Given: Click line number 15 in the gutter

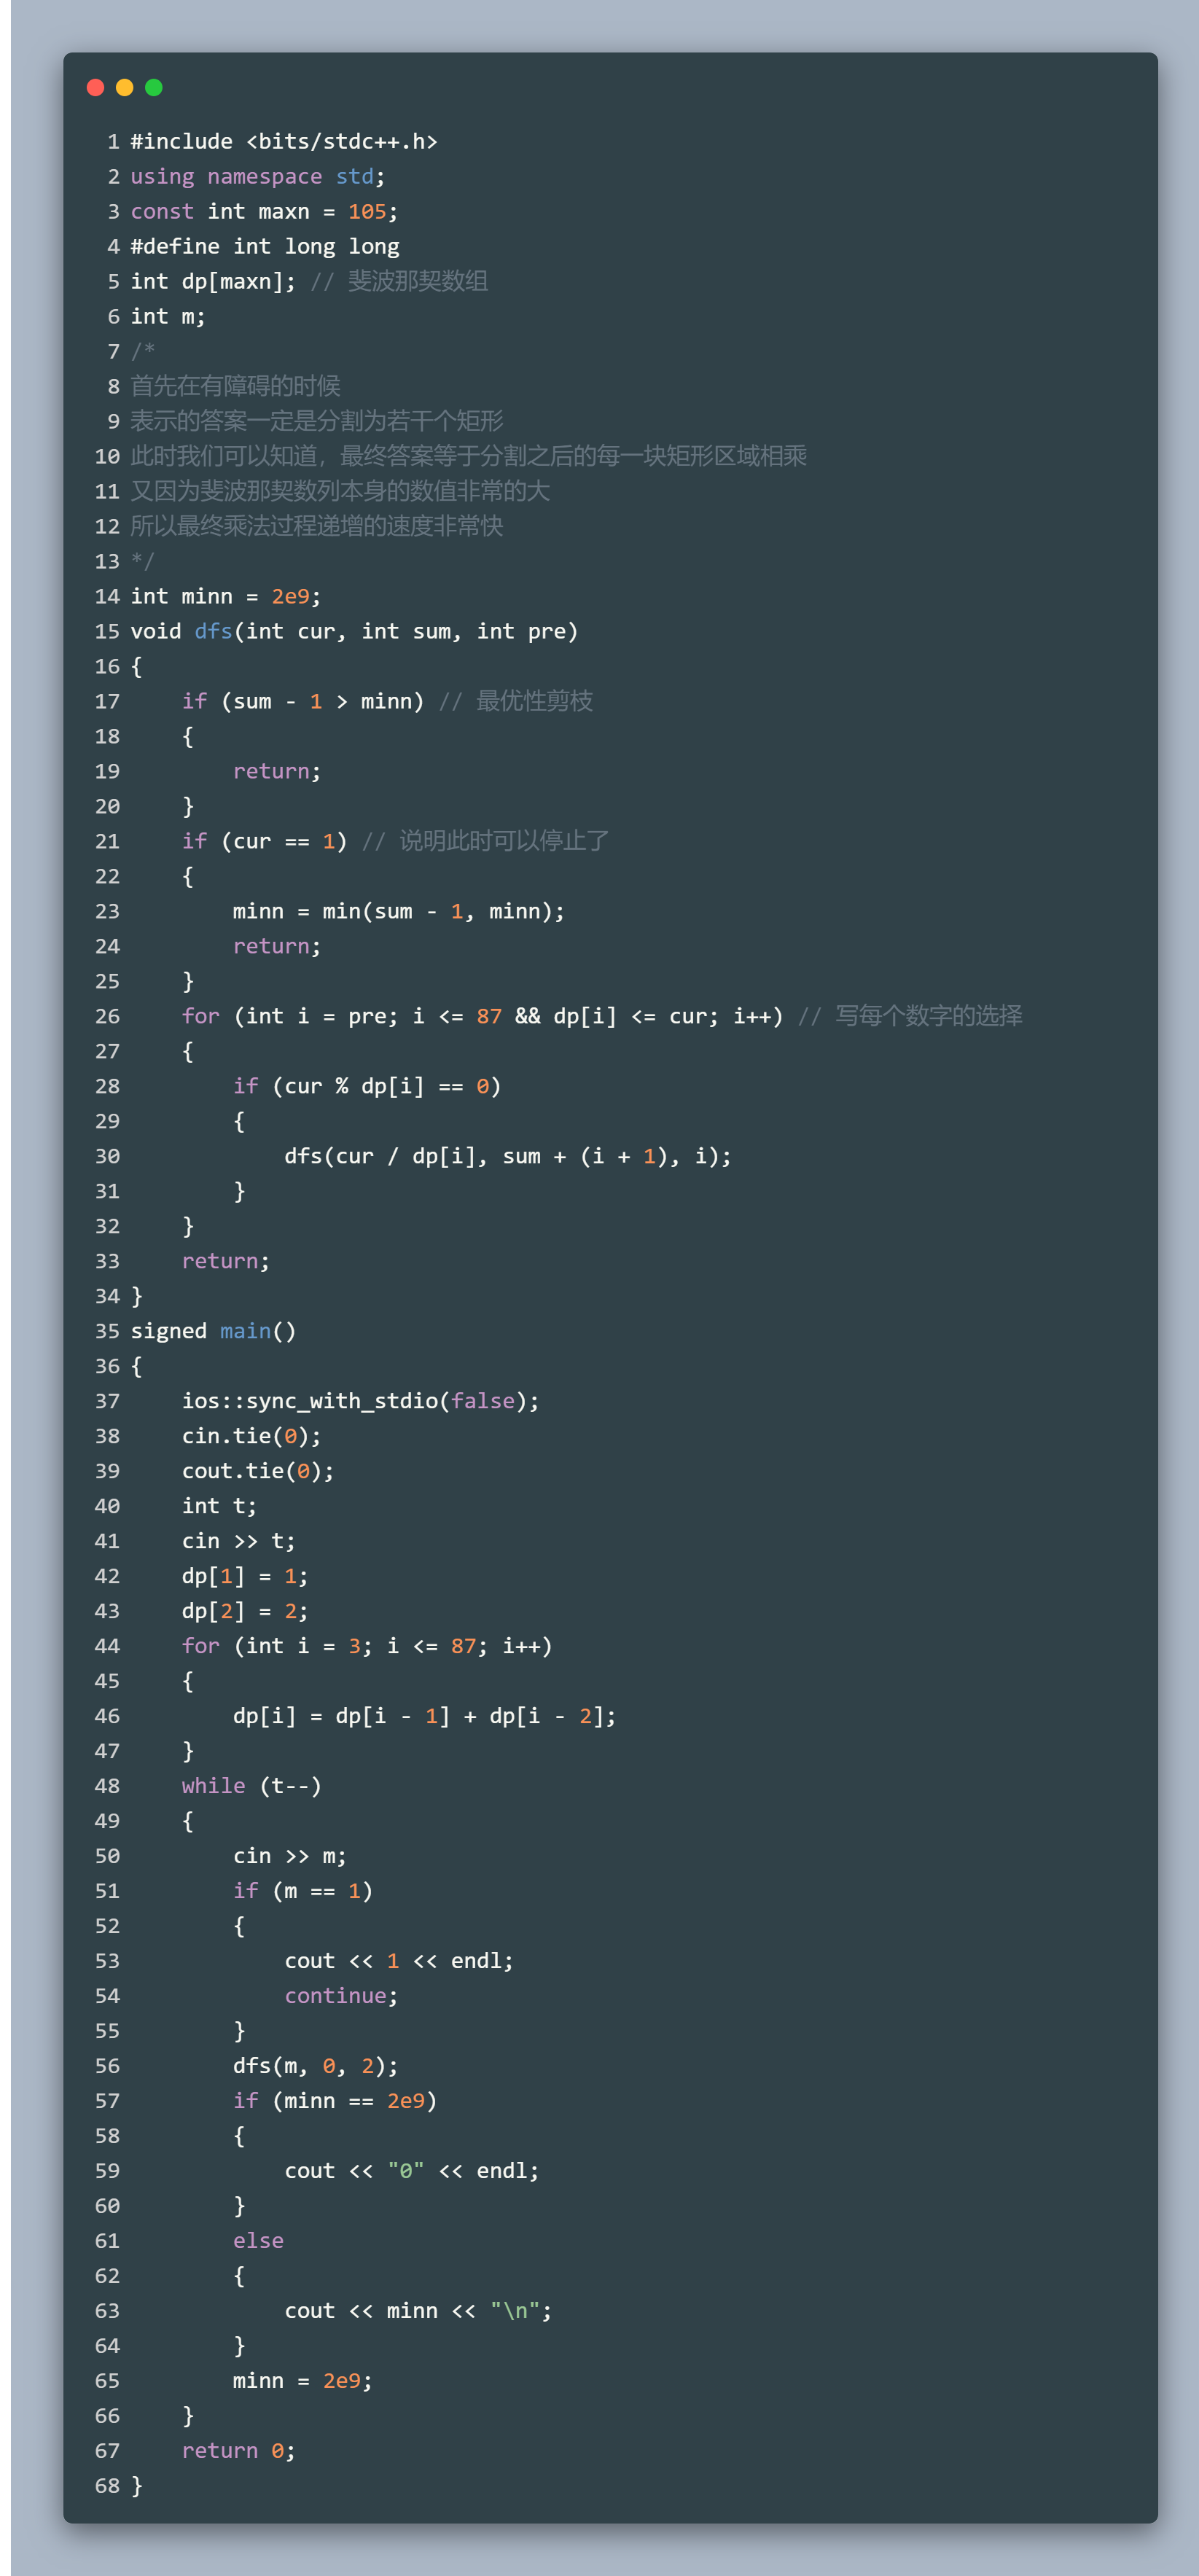Looking at the screenshot, I should pyautogui.click(x=107, y=632).
